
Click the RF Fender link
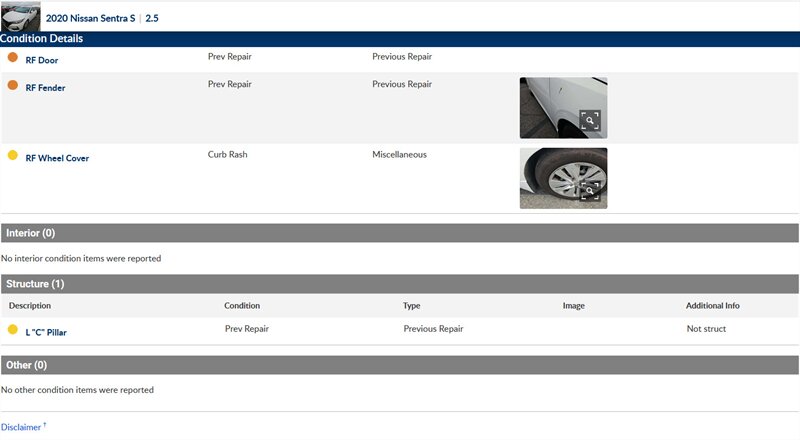(45, 88)
